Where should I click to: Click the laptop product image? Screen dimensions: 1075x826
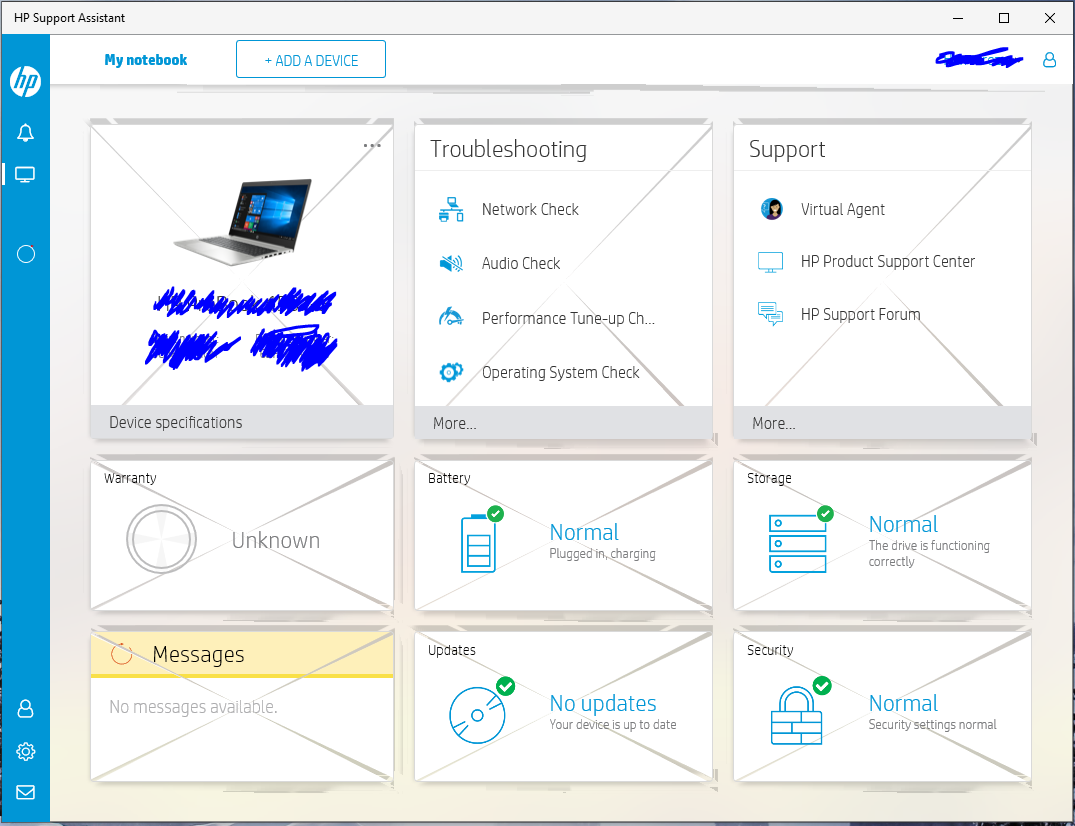[x=242, y=222]
